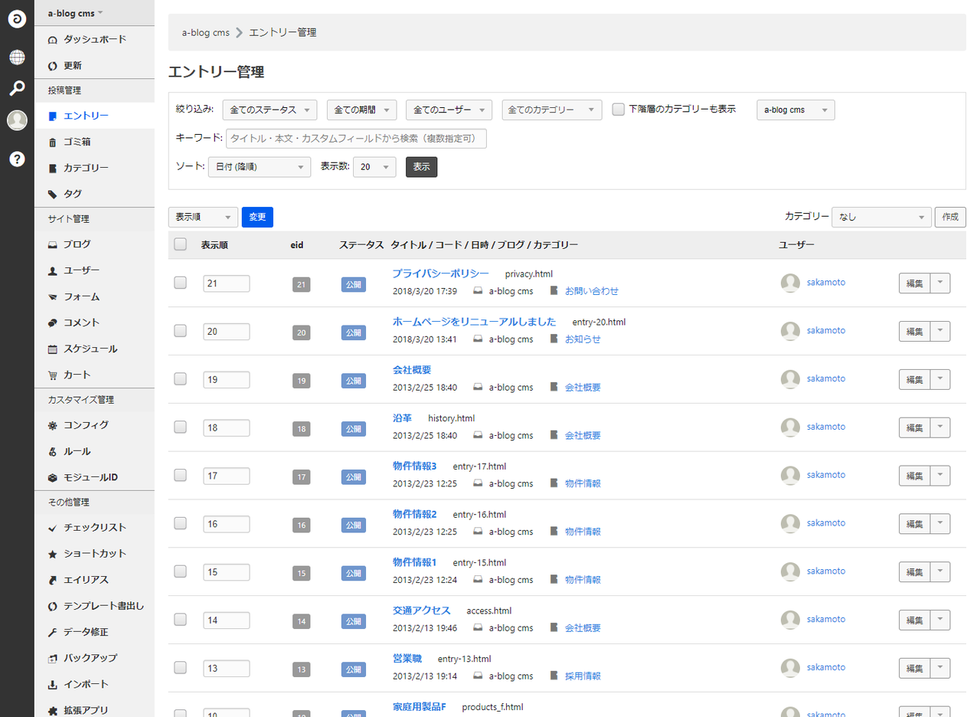Image resolution: width=980 pixels, height=717 pixels.
Task: Check the select-all checkbox in table header
Action: pos(180,244)
